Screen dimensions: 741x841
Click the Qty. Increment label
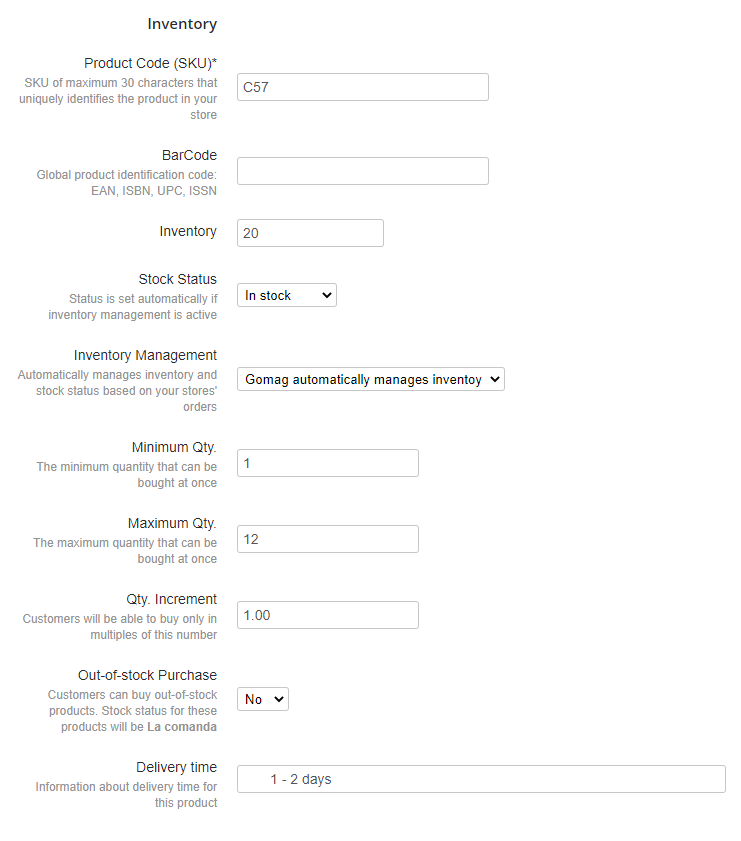(171, 599)
